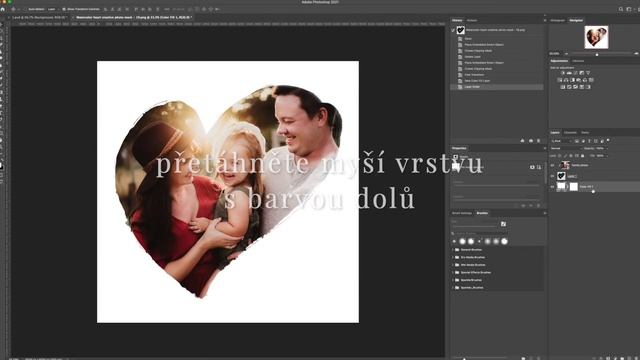This screenshot has height=360, width=640.
Task: Add a Photo Filter adjustment layer
Action: [579, 80]
